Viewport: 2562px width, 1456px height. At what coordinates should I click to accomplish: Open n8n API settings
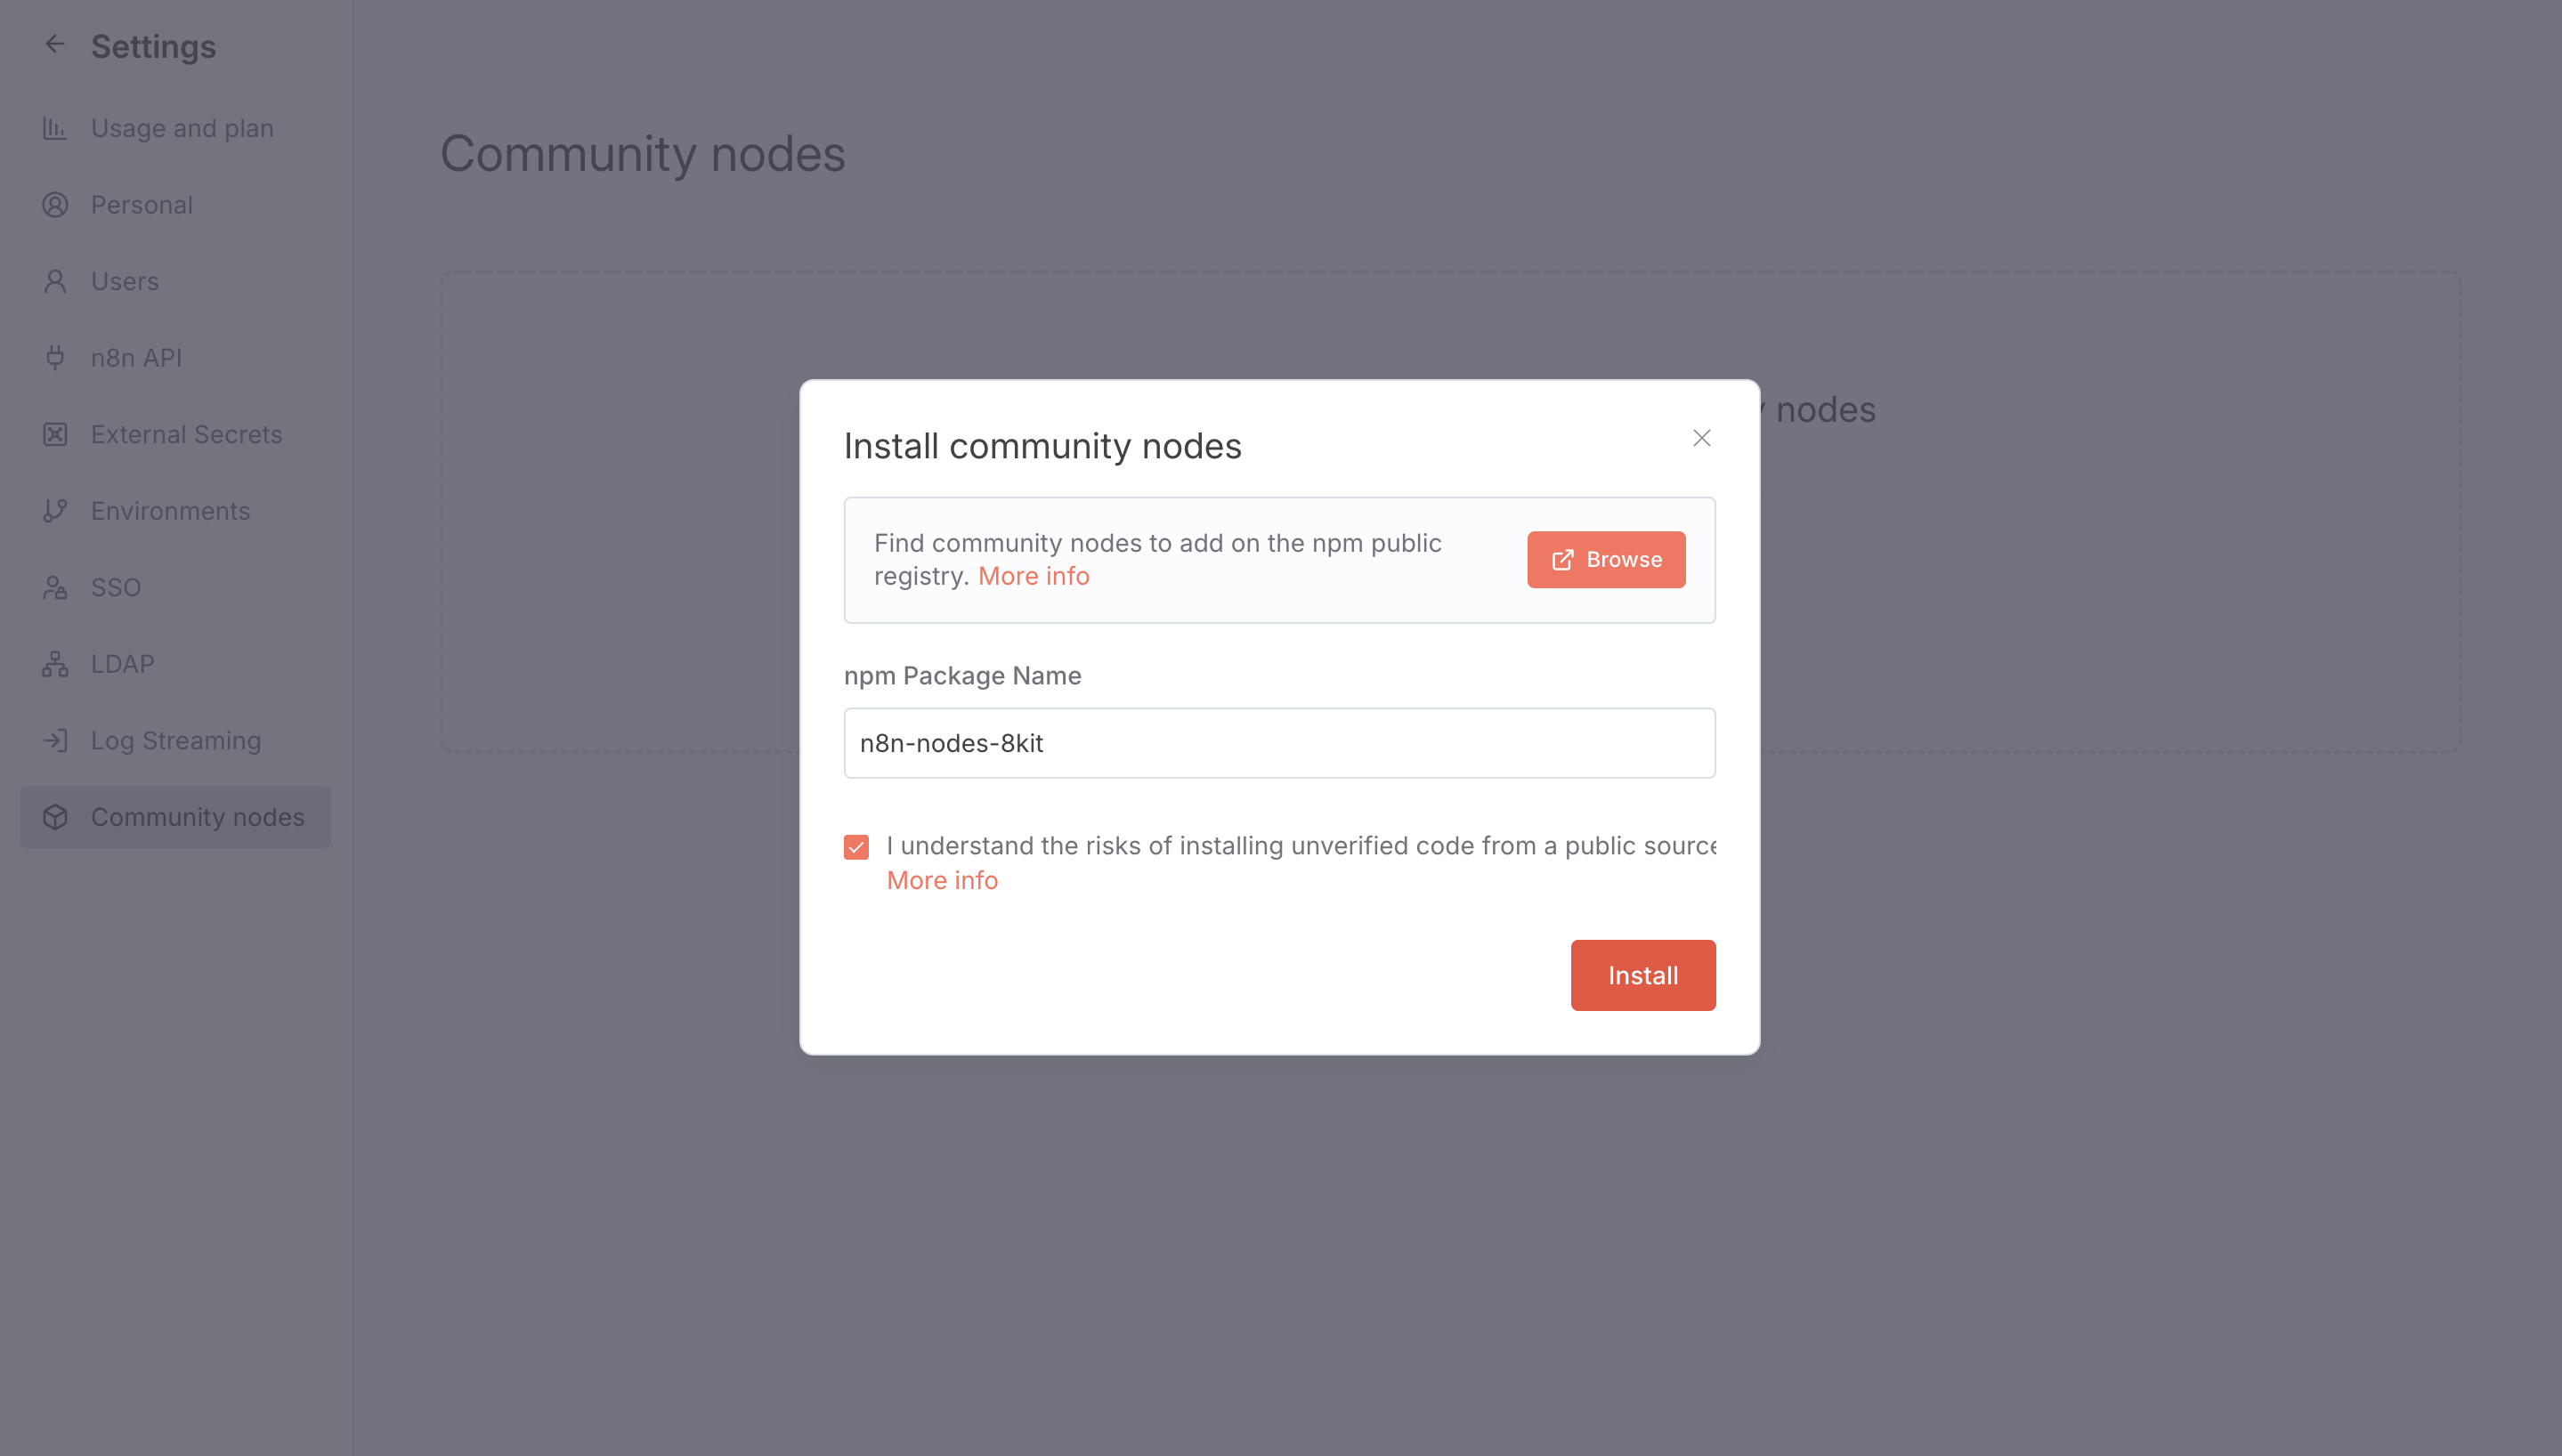point(175,358)
